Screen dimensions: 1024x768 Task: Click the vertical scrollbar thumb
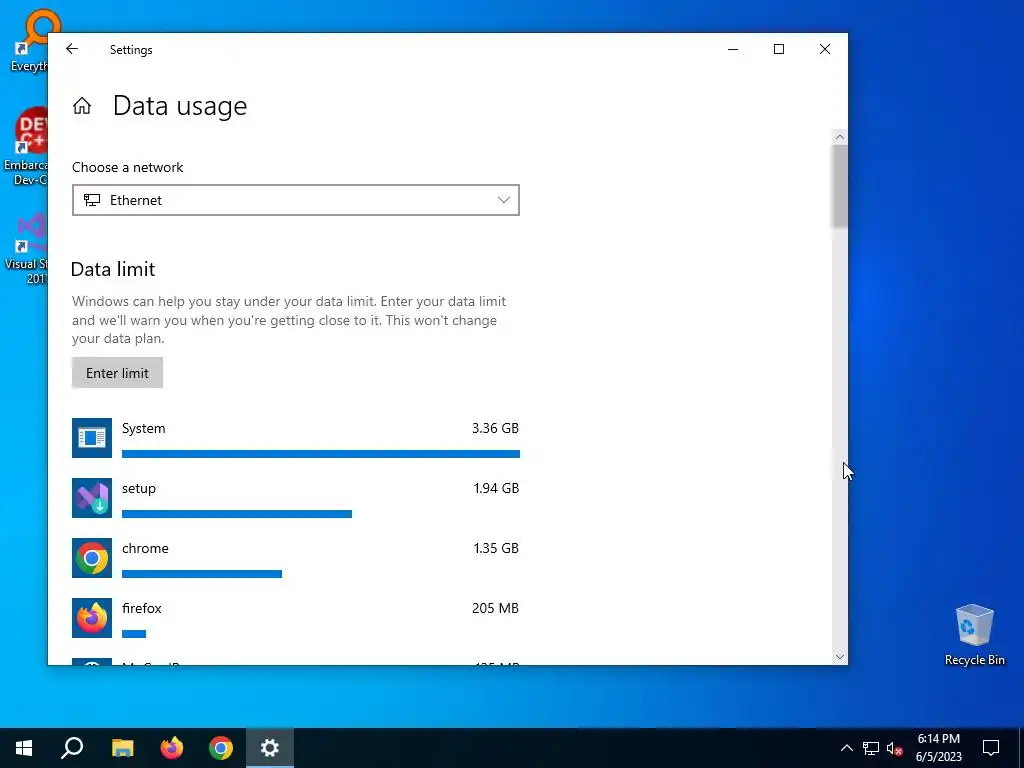tap(840, 187)
